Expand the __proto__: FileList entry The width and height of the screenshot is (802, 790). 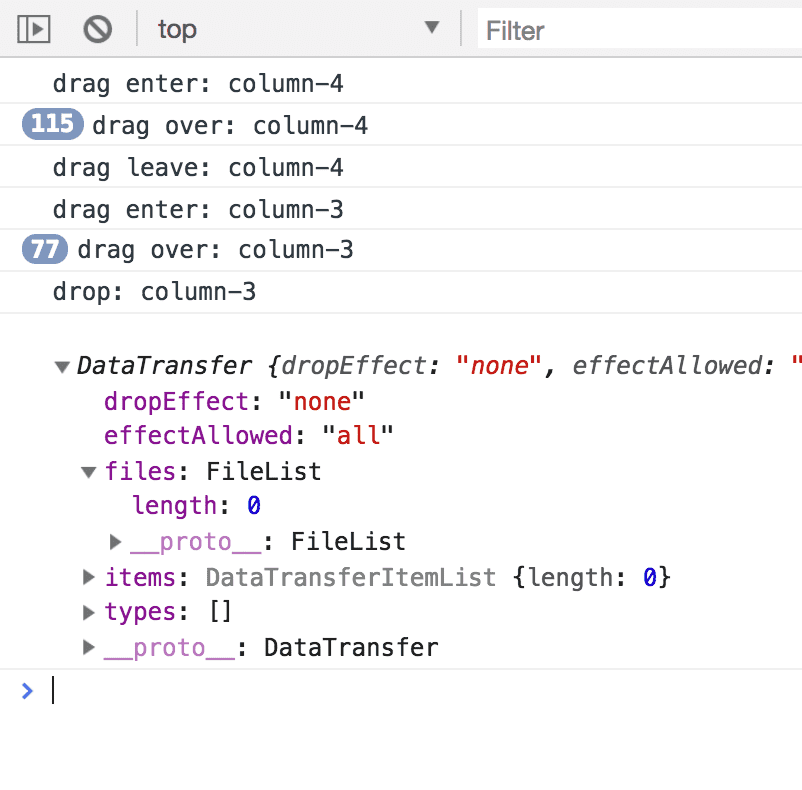click(116, 542)
